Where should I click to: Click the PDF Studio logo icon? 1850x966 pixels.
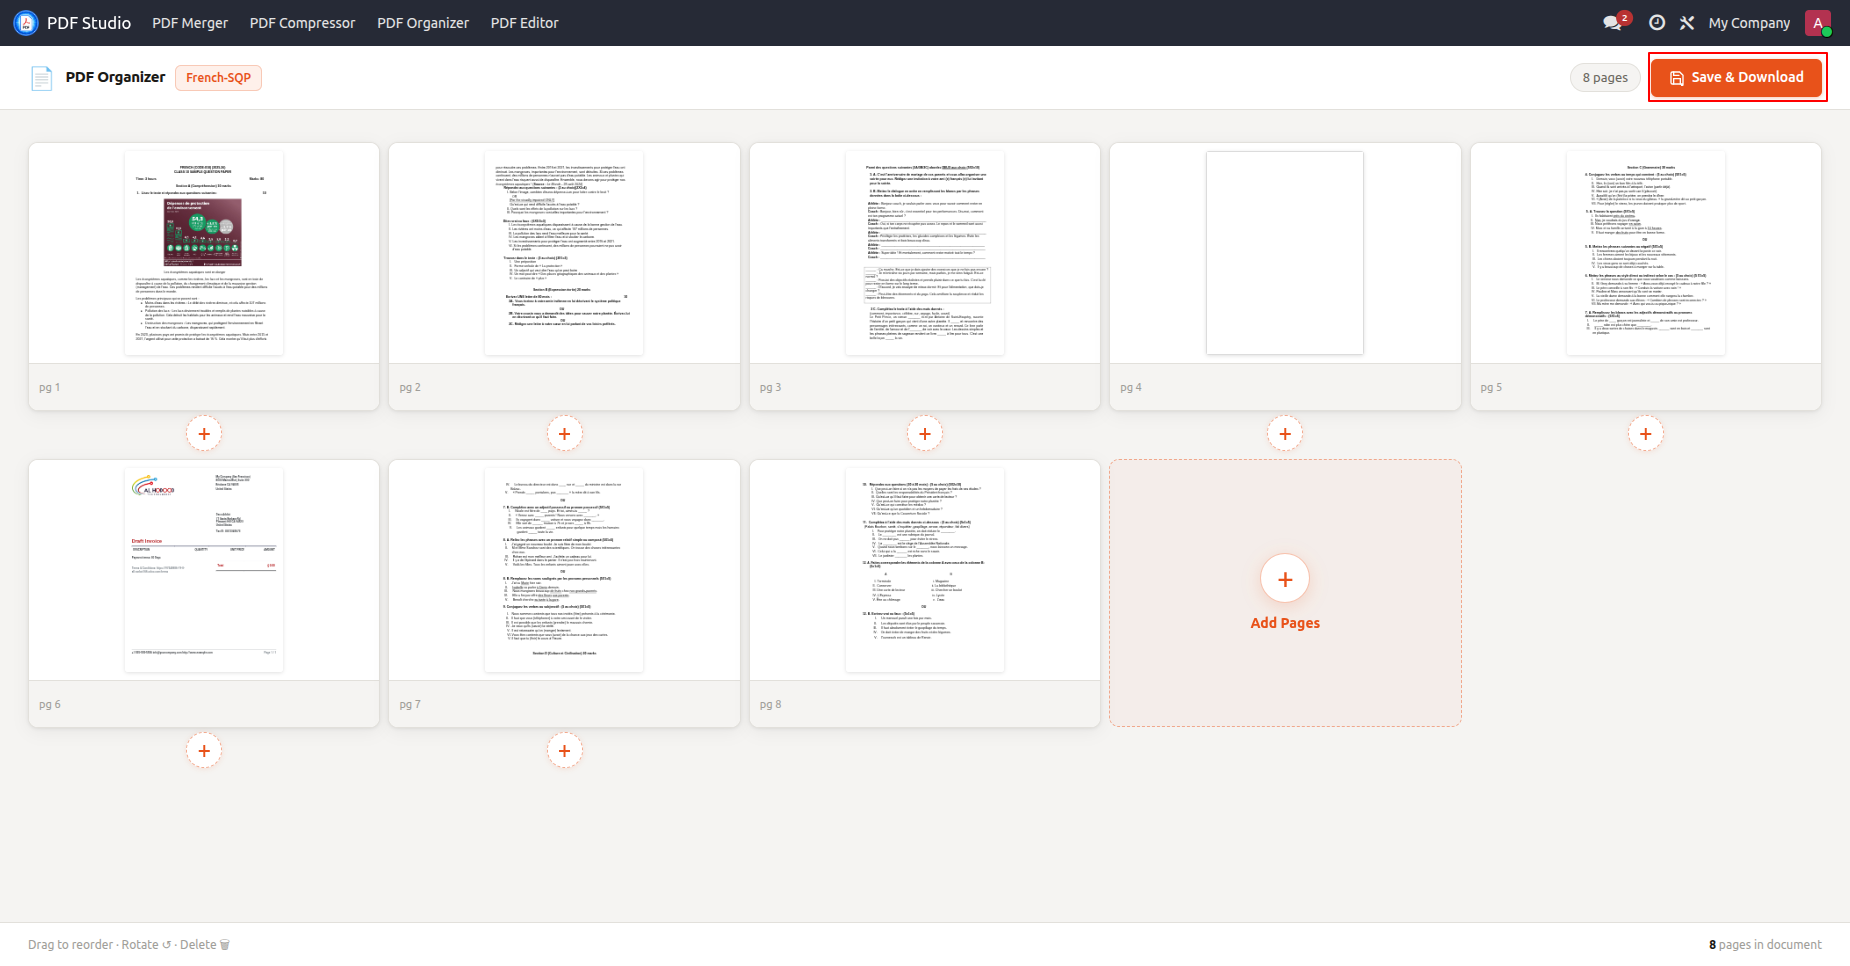pos(26,22)
